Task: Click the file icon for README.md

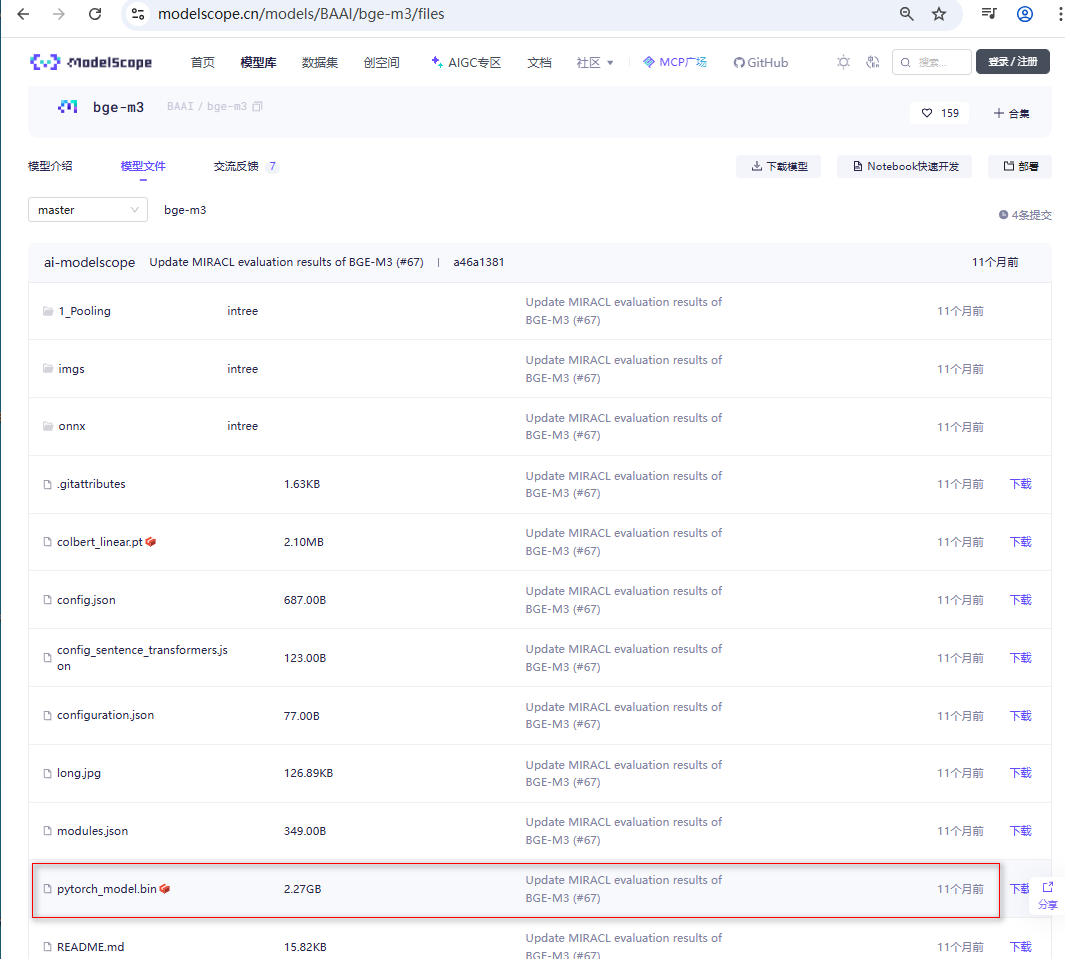Action: click(x=48, y=947)
